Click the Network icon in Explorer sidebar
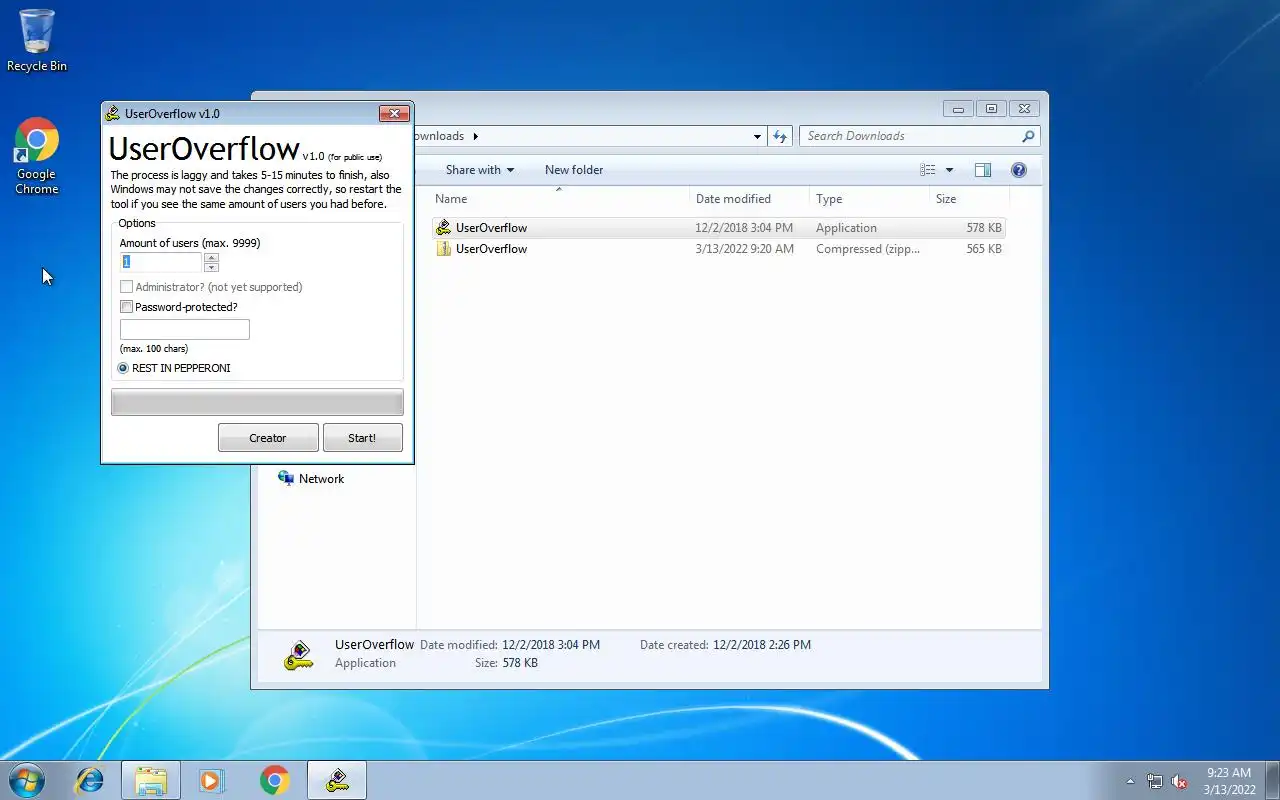 tap(286, 478)
